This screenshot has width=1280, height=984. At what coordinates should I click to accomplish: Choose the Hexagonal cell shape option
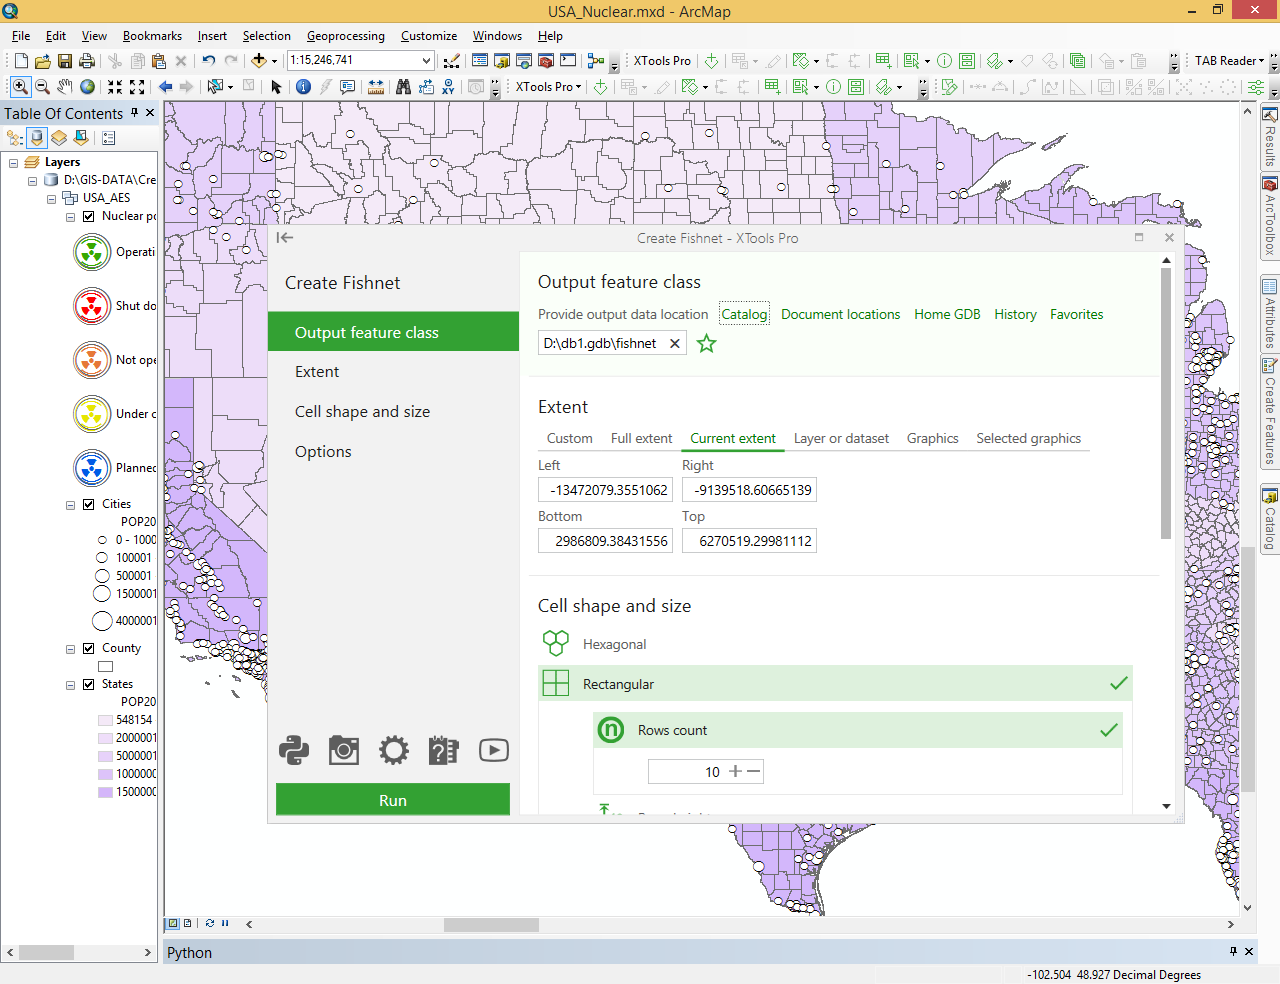tap(835, 644)
